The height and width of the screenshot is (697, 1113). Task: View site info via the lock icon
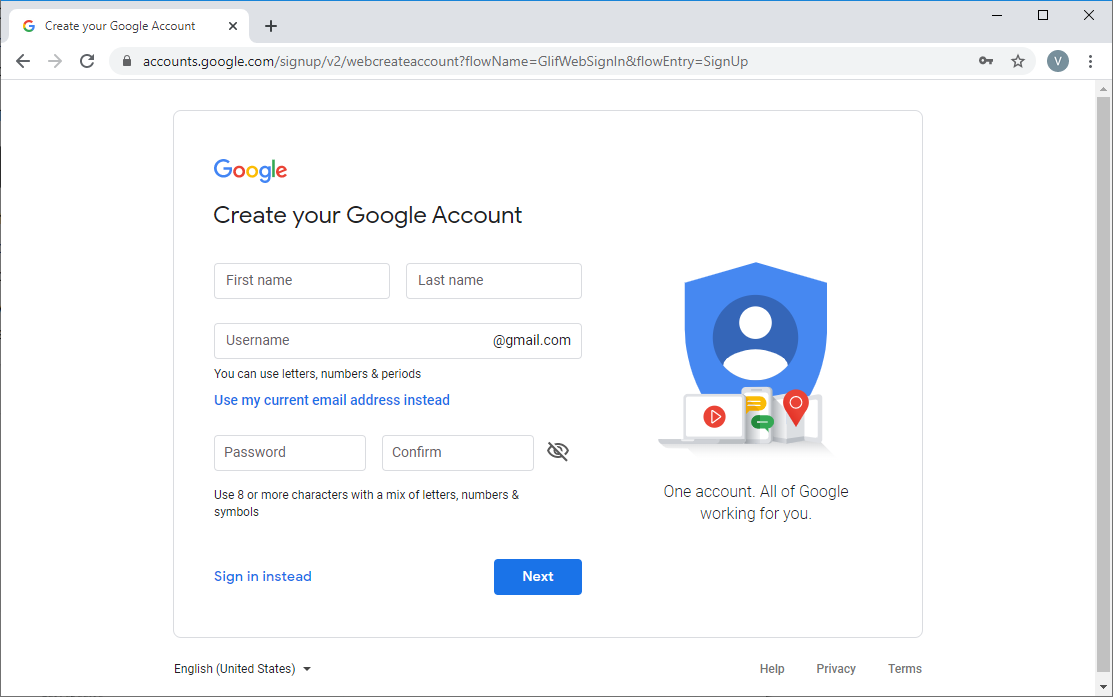(127, 61)
